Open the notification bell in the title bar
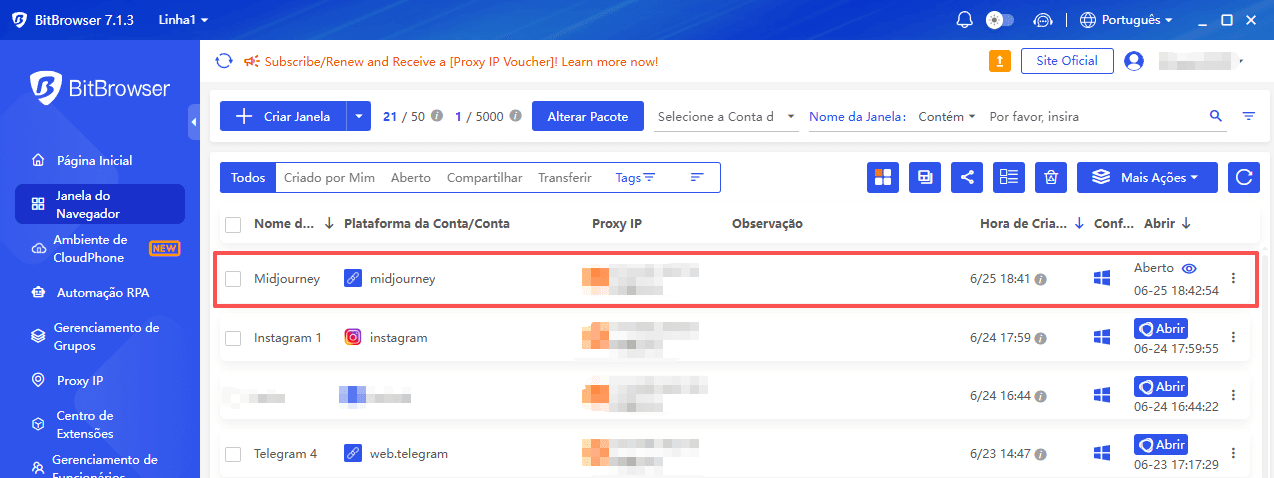This screenshot has height=478, width=1274. (964, 20)
